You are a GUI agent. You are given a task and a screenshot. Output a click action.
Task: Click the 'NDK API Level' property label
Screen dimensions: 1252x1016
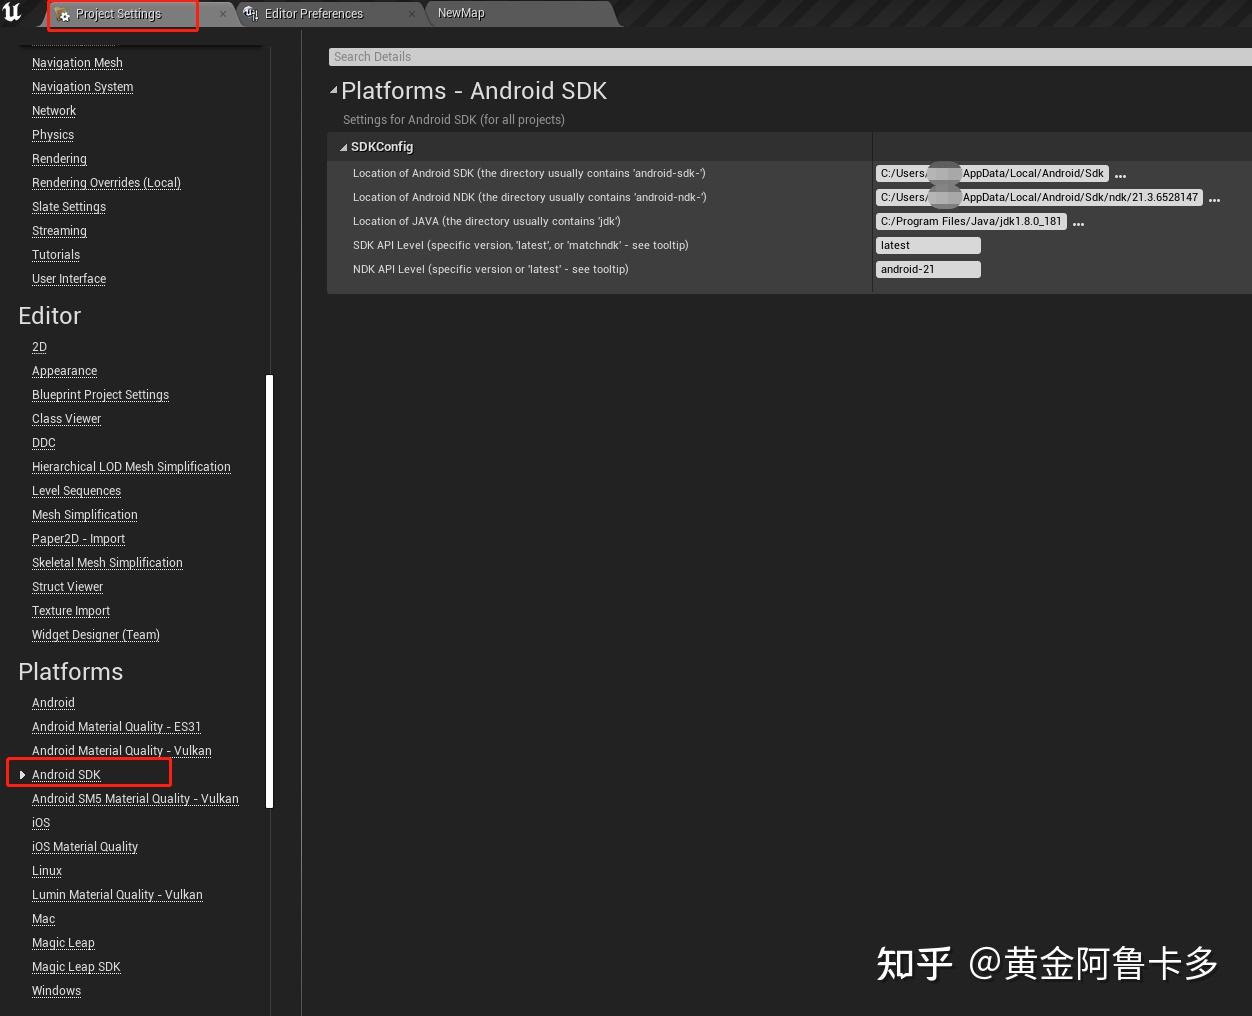tap(490, 269)
